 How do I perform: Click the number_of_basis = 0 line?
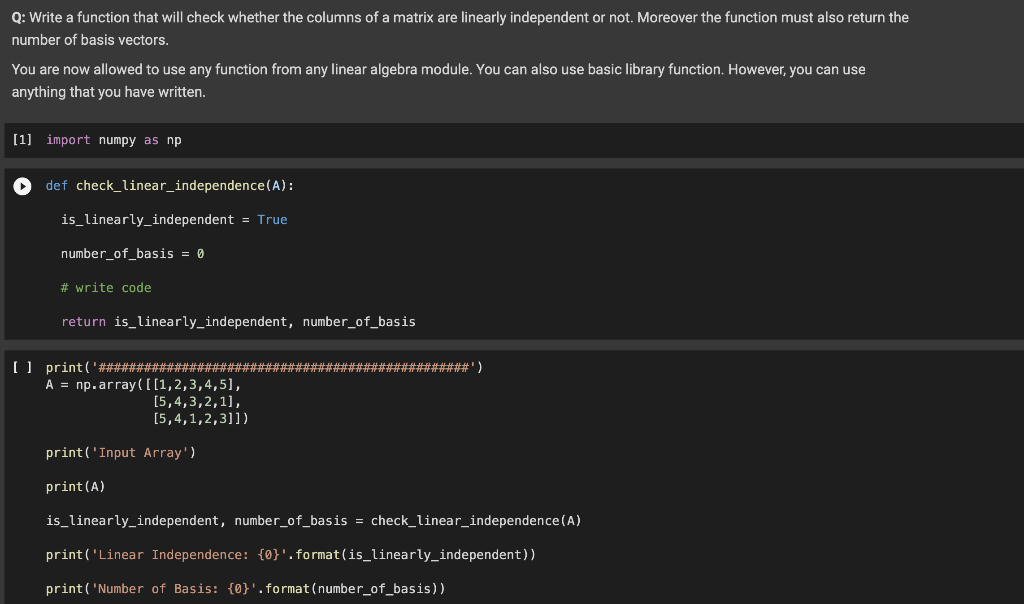[132, 253]
